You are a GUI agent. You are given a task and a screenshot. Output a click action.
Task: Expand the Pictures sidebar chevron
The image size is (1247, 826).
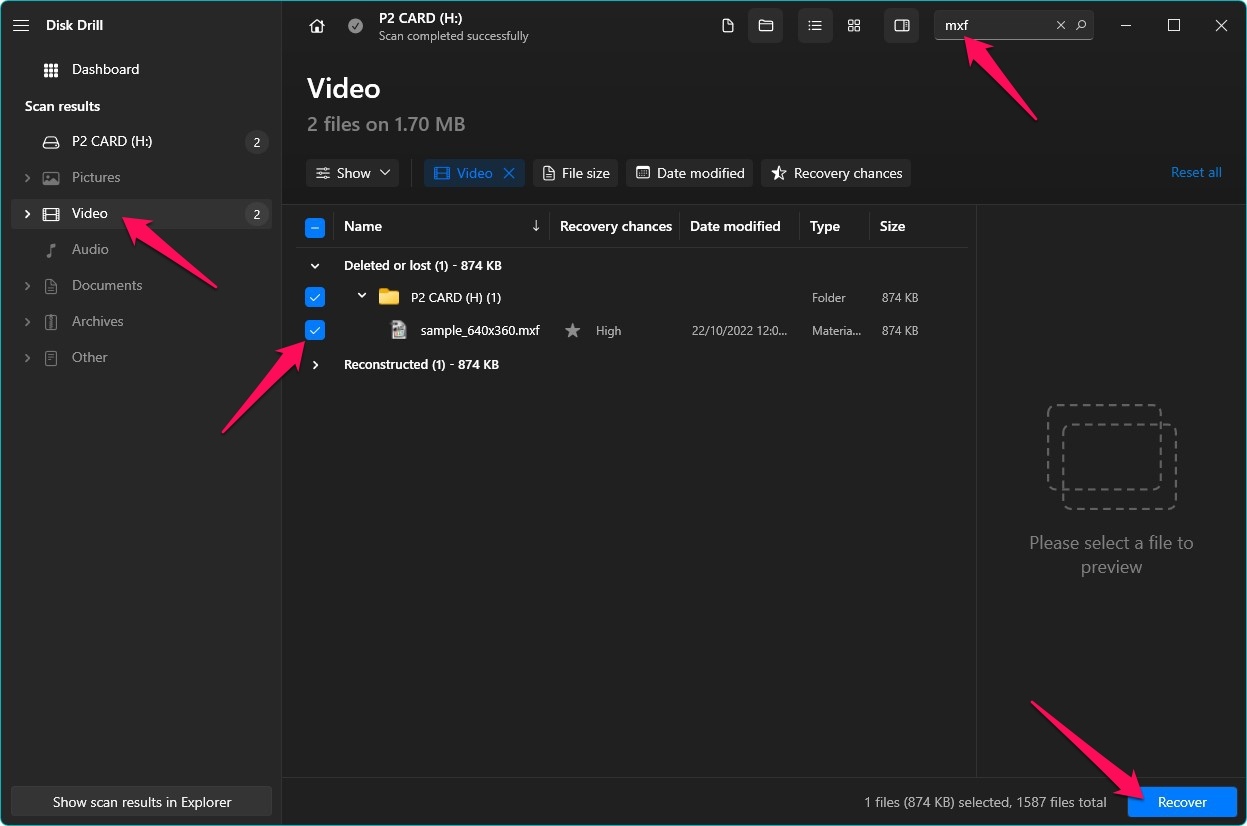[x=27, y=178]
